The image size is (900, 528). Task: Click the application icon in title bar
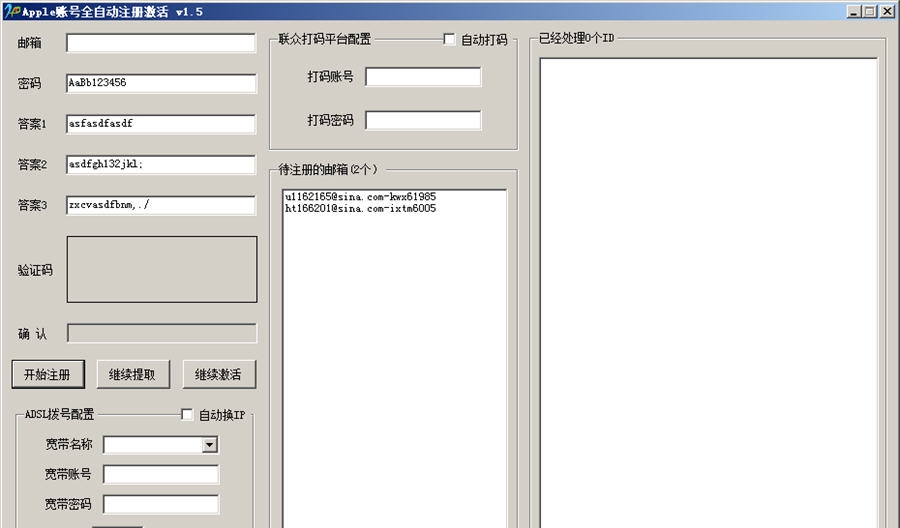tap(12, 11)
